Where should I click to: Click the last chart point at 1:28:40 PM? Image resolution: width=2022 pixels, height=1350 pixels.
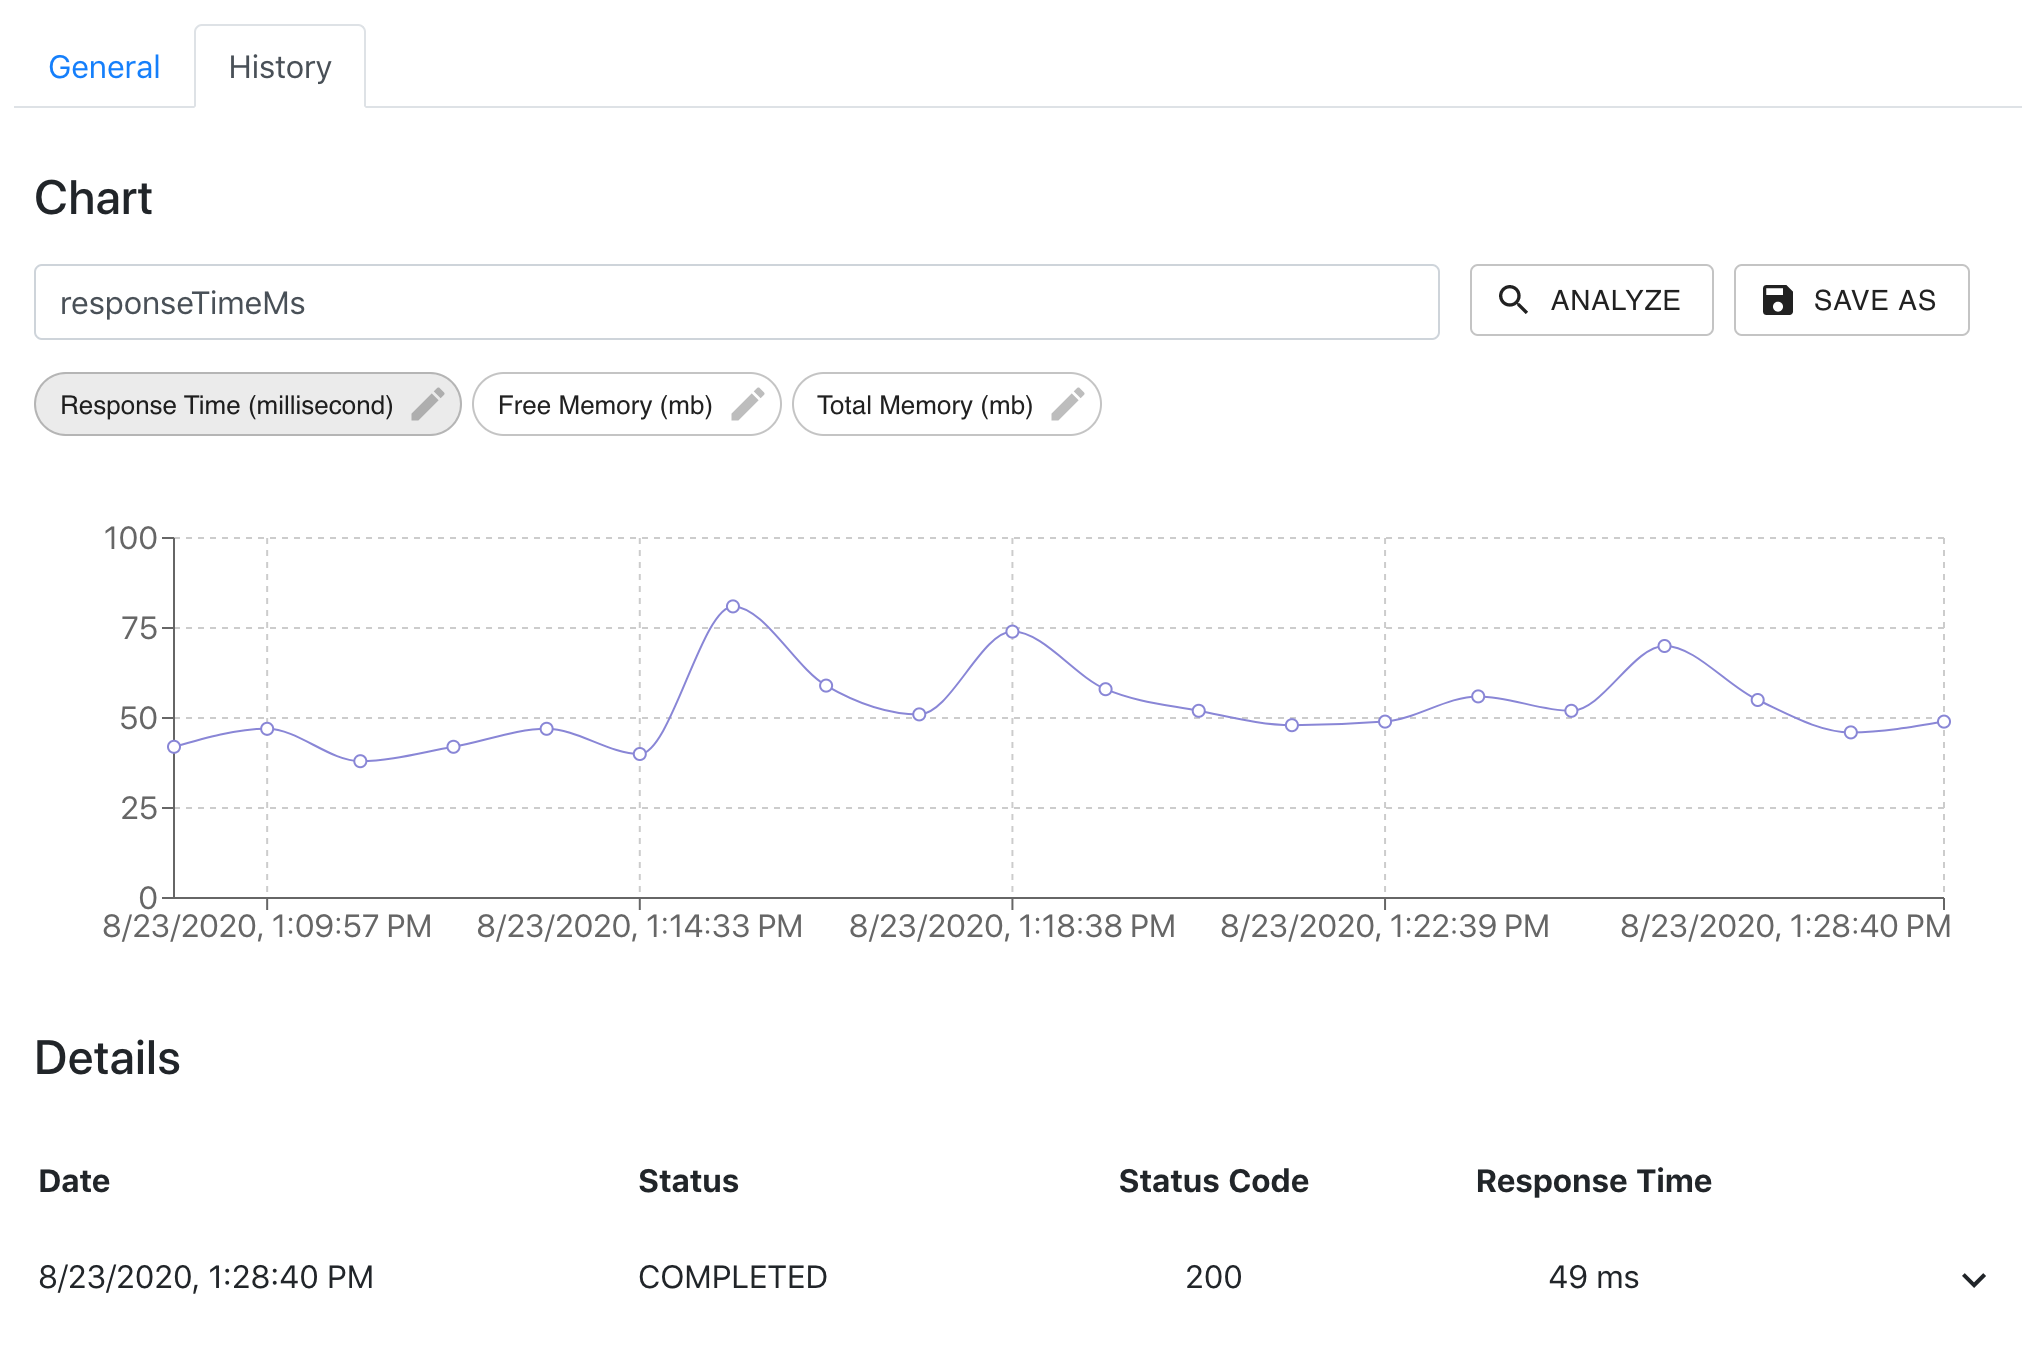(1944, 721)
